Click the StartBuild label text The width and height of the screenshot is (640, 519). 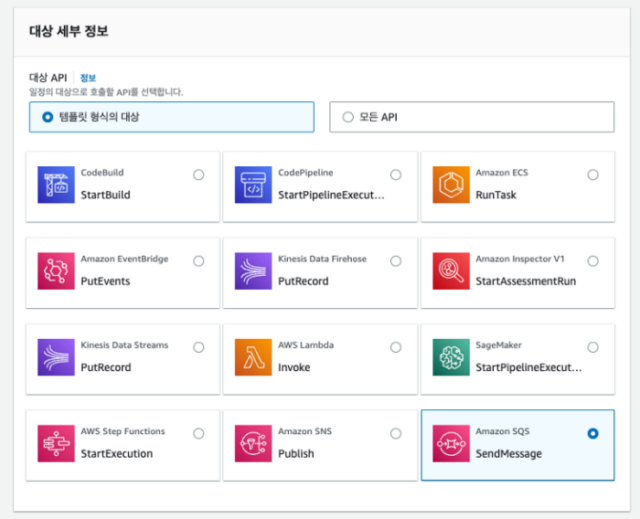click(105, 195)
